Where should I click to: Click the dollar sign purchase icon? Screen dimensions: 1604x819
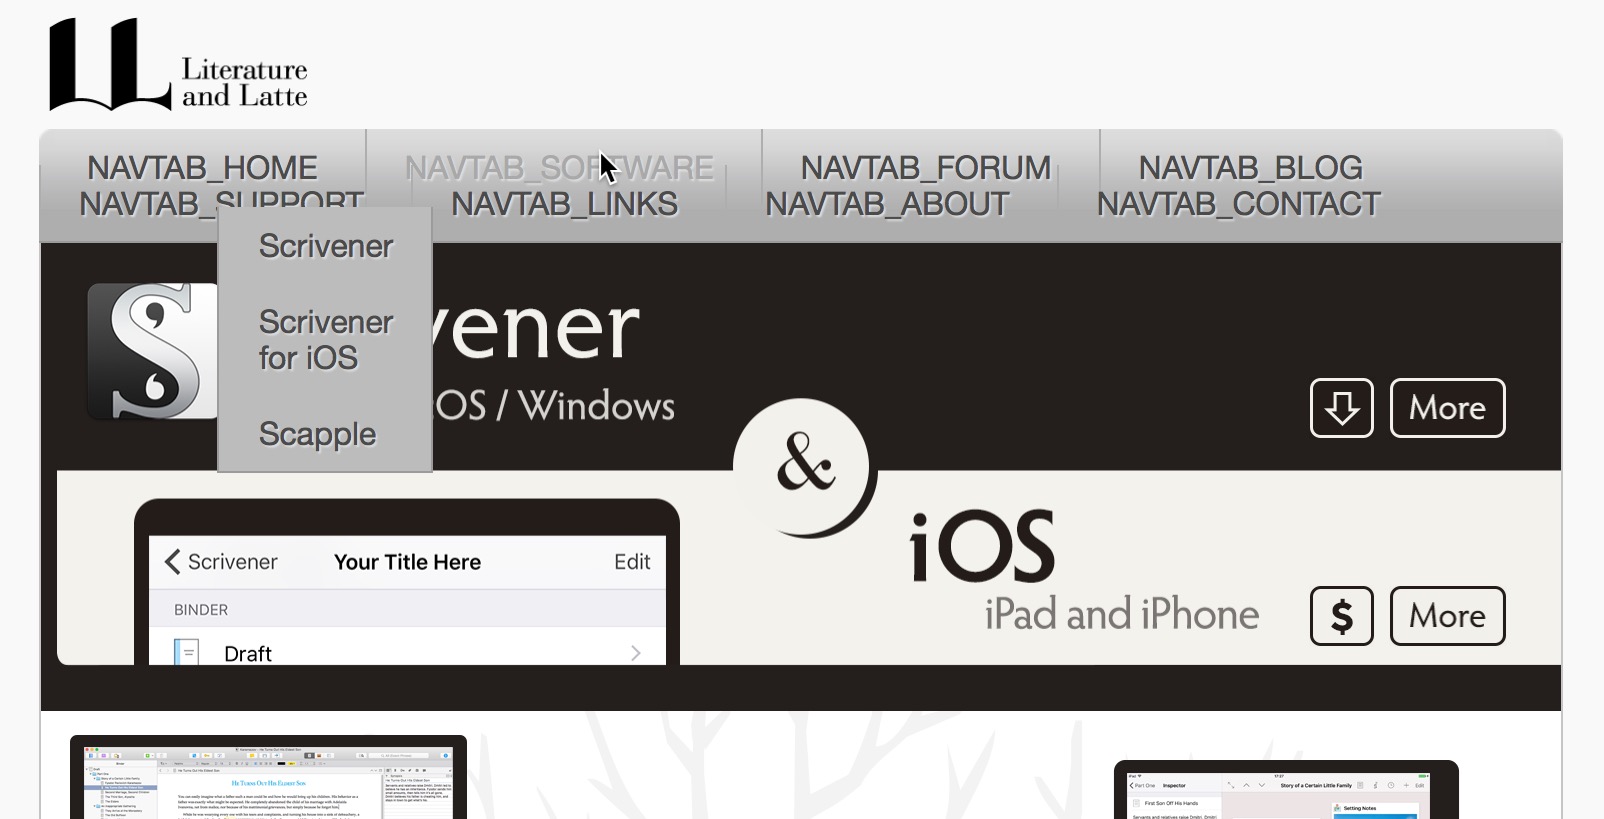1342,616
